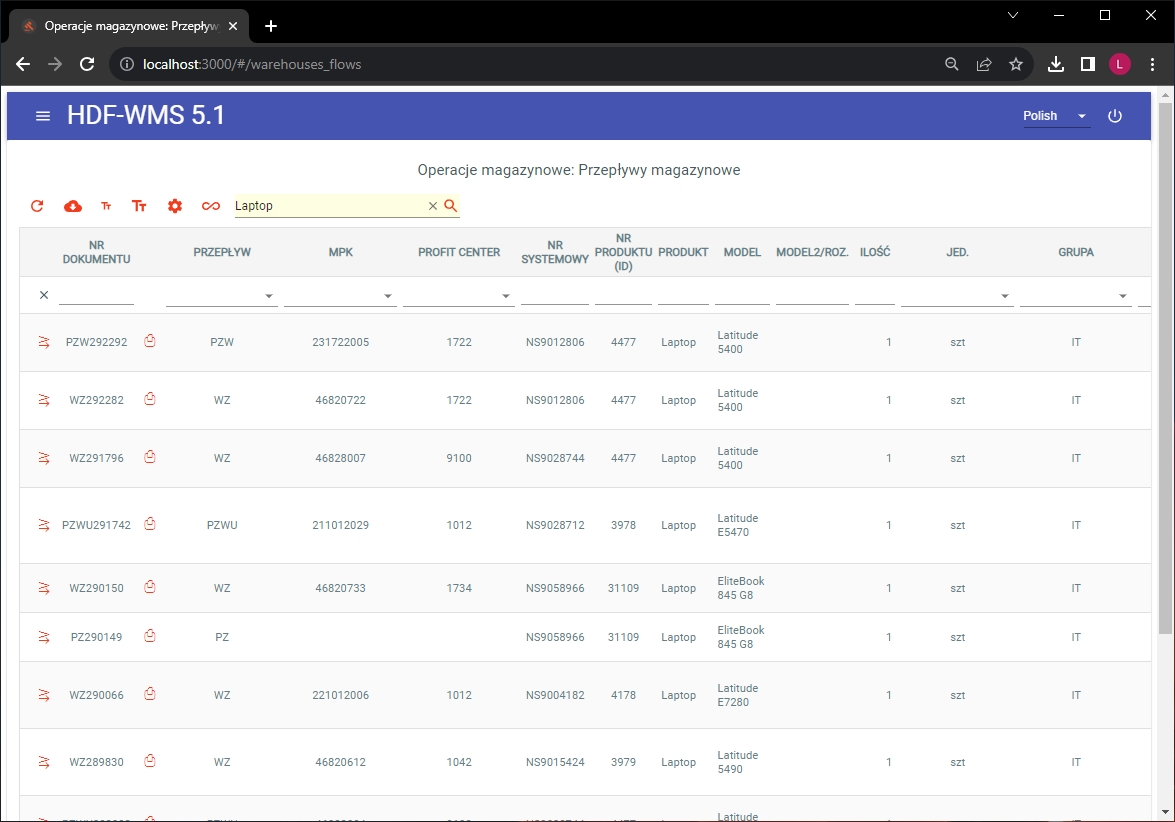Click the larger text size icon
This screenshot has height=822, width=1175.
coord(139,206)
